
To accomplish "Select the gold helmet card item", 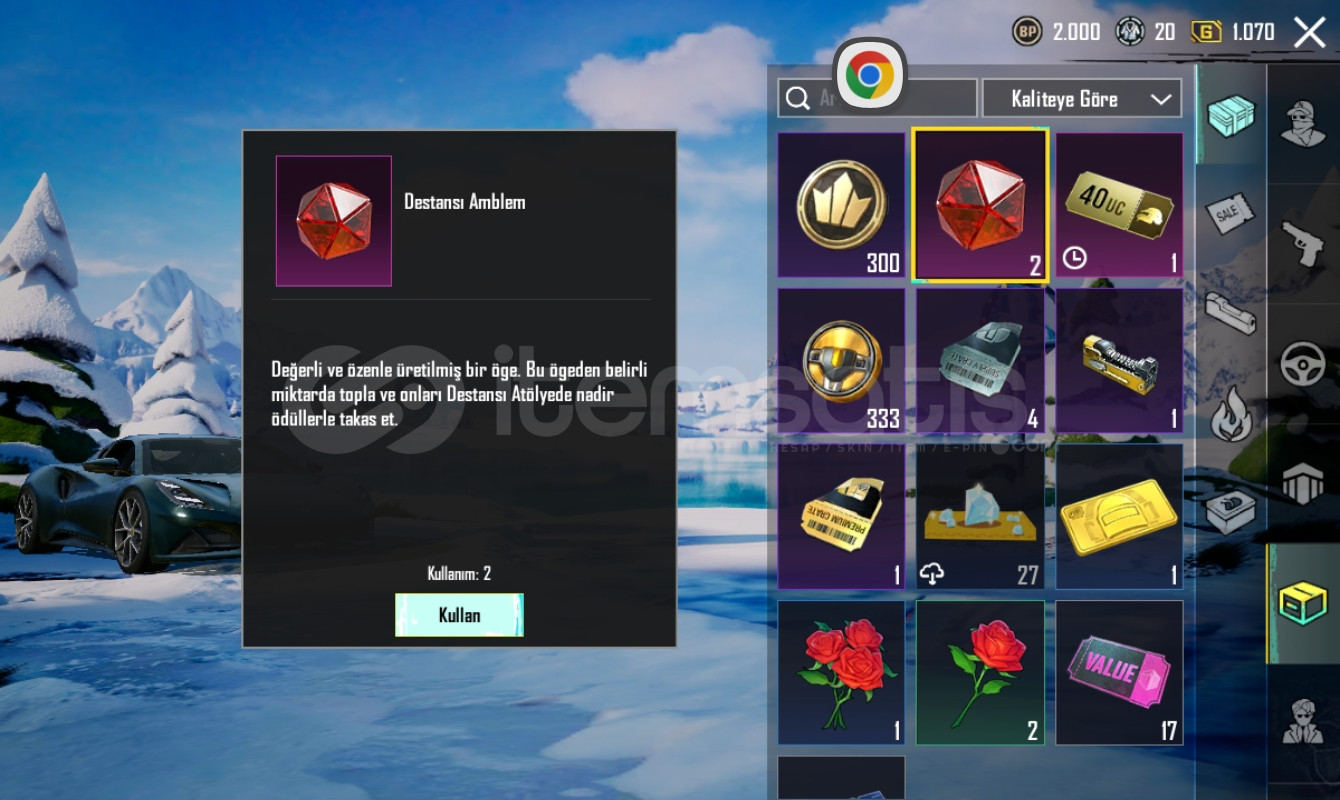I will [x=1119, y=516].
